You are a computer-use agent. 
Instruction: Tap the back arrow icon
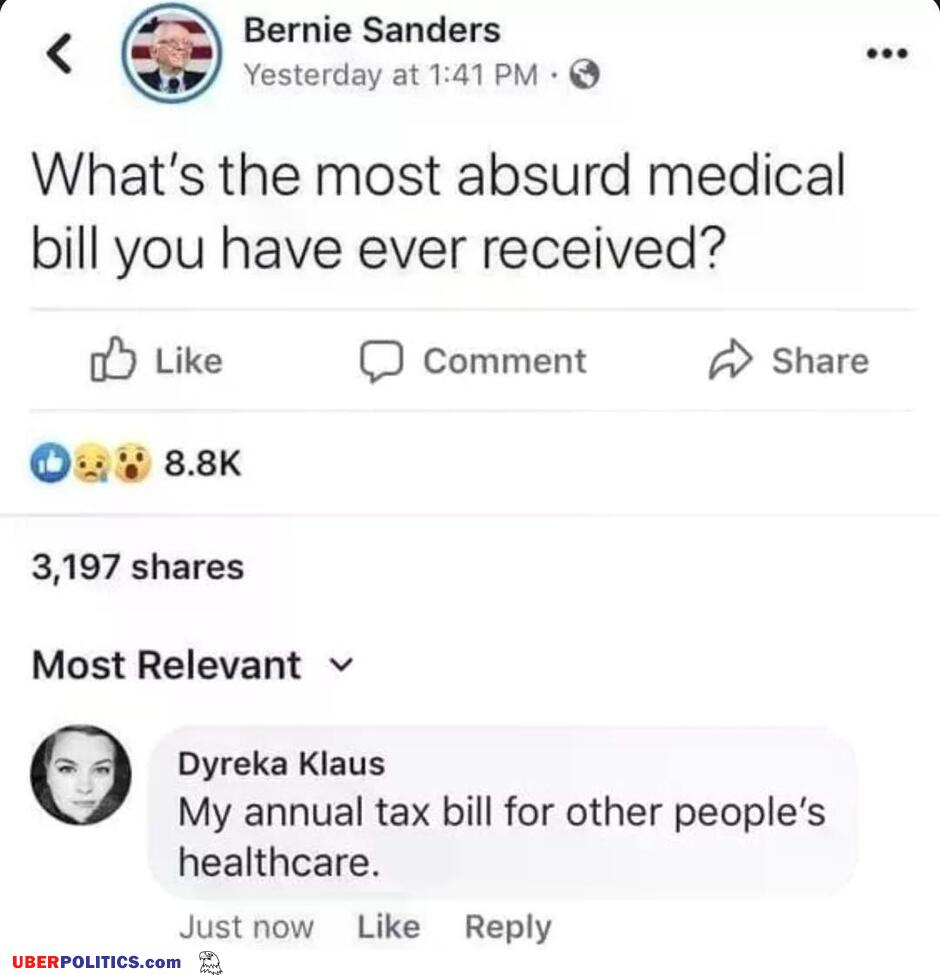61,55
